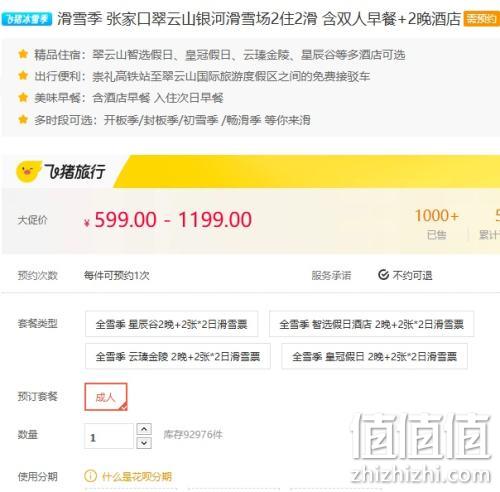
Task: Select package 全雪季 云臻金陵 2晚
Action: tap(178, 356)
